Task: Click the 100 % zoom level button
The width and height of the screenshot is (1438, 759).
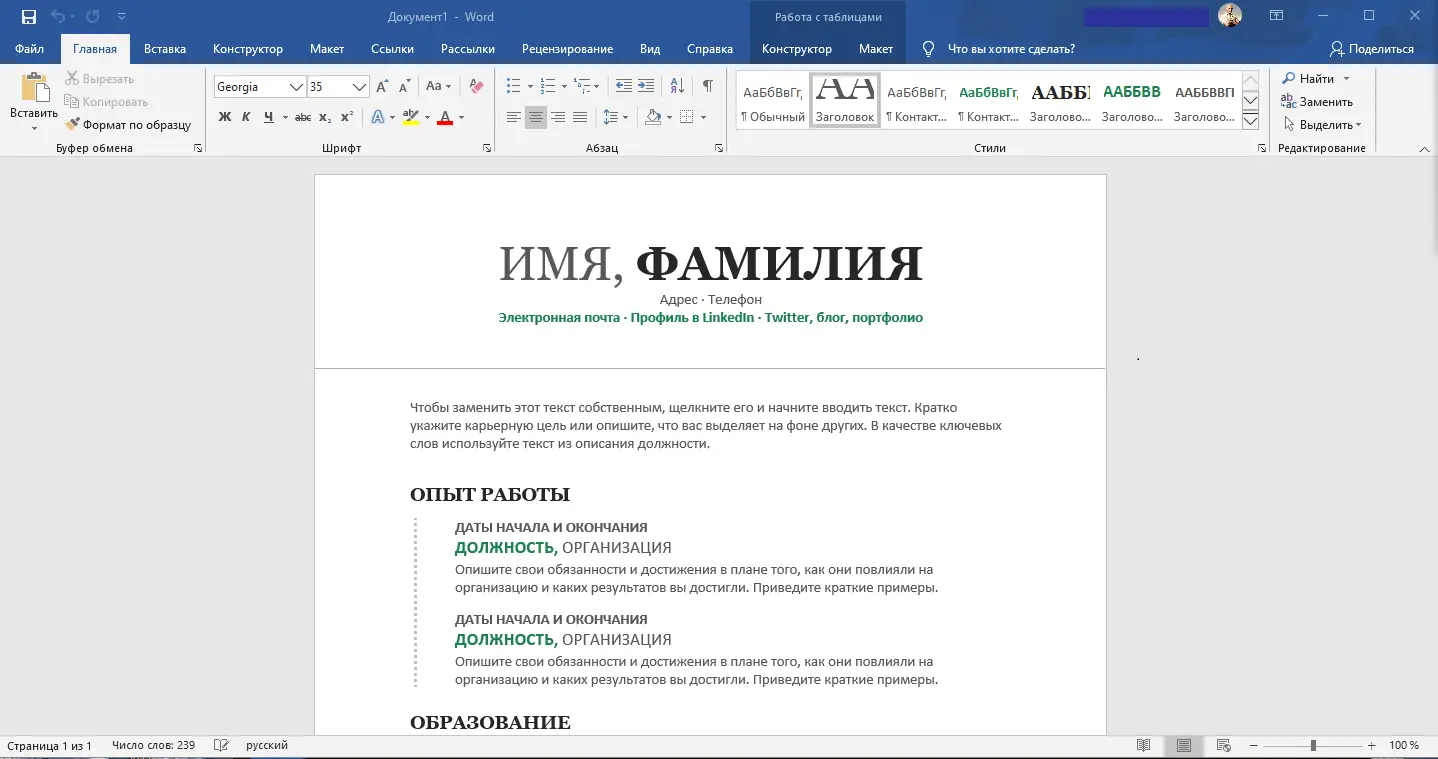Action: pos(1404,745)
